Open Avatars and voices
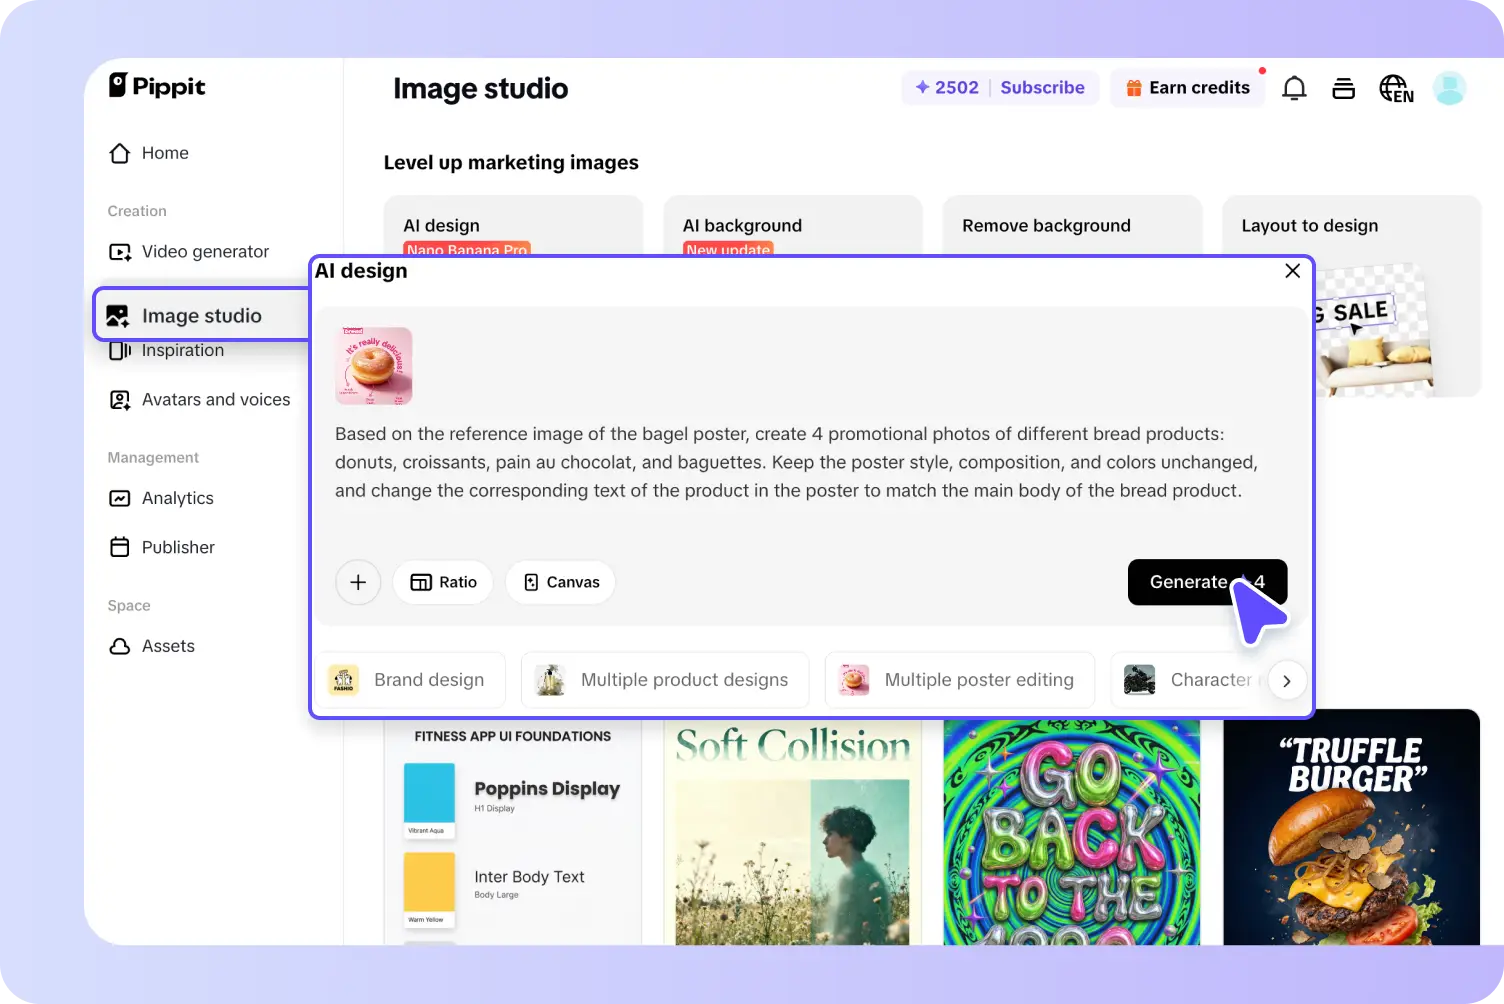 pos(215,399)
